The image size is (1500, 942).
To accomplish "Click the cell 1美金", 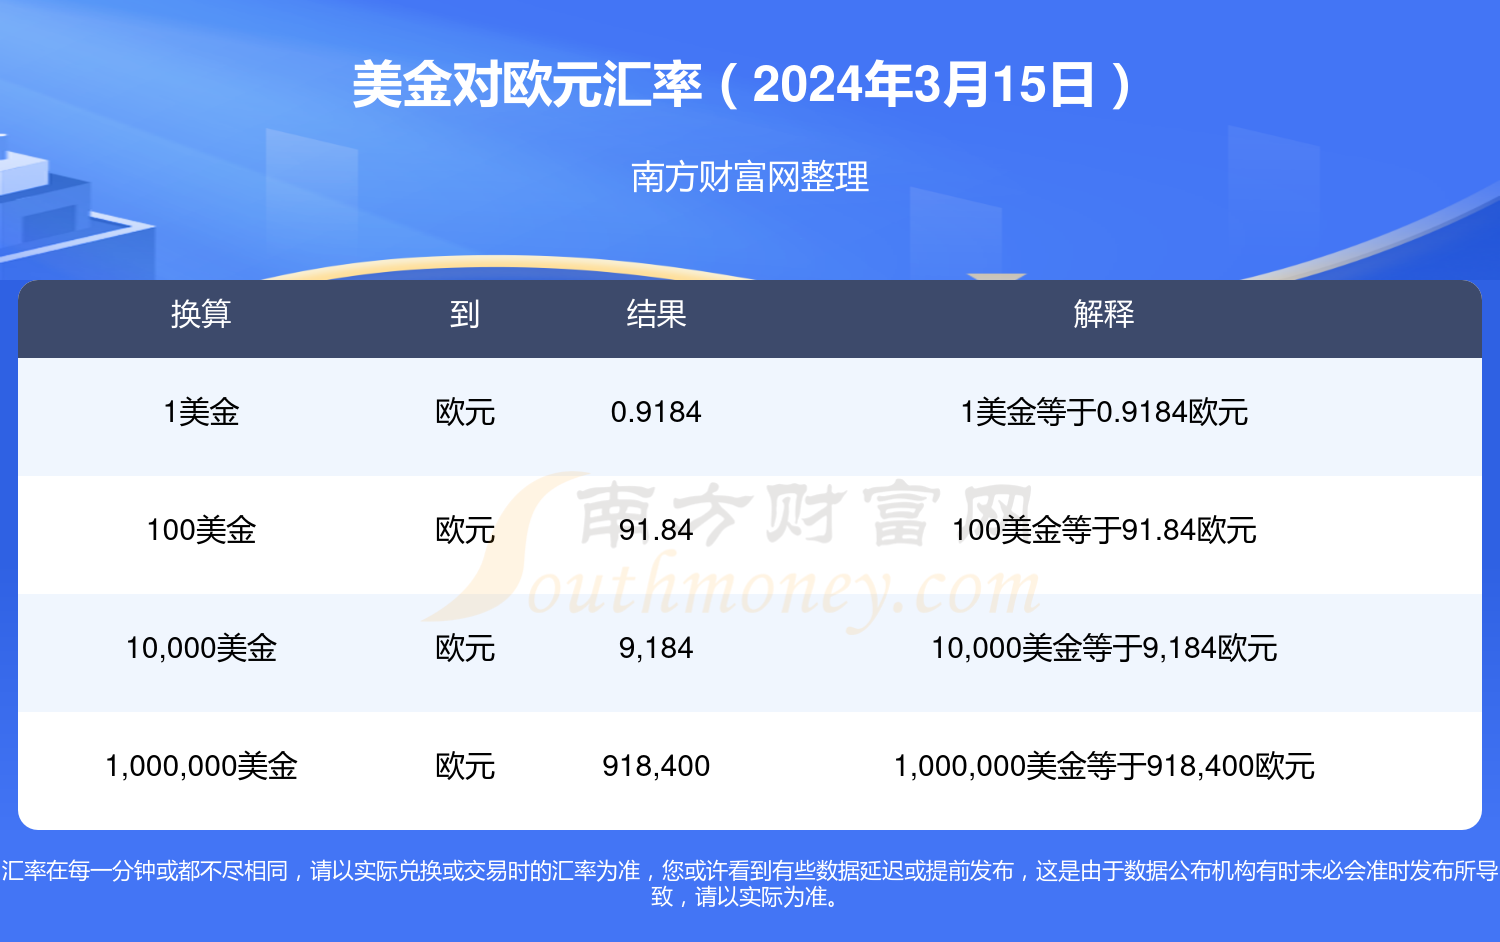I will [x=201, y=412].
